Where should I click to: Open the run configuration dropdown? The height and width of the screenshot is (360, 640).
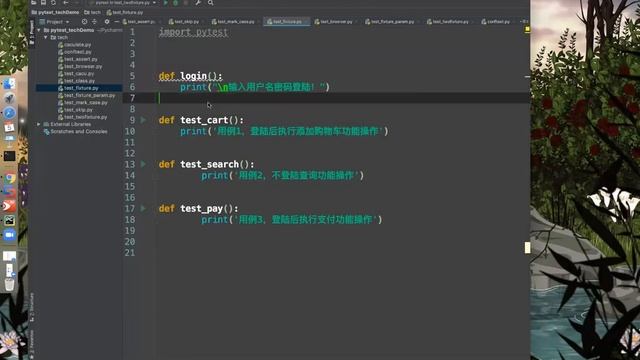tap(122, 2)
